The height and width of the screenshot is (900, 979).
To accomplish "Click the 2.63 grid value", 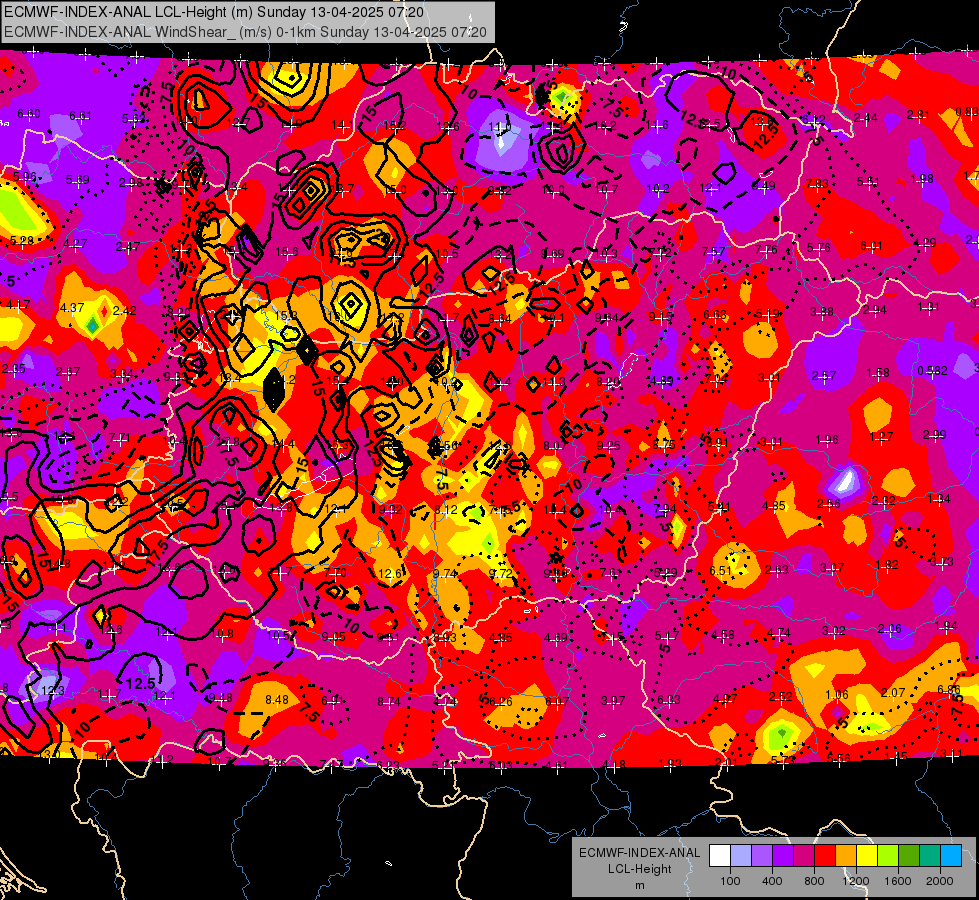I will point(776,570).
